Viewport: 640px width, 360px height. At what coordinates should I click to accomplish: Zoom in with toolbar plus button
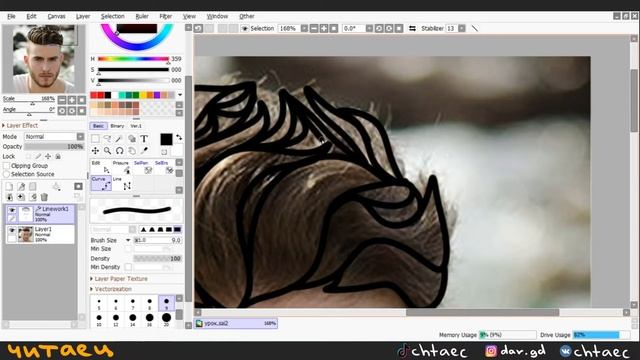[x=324, y=29]
